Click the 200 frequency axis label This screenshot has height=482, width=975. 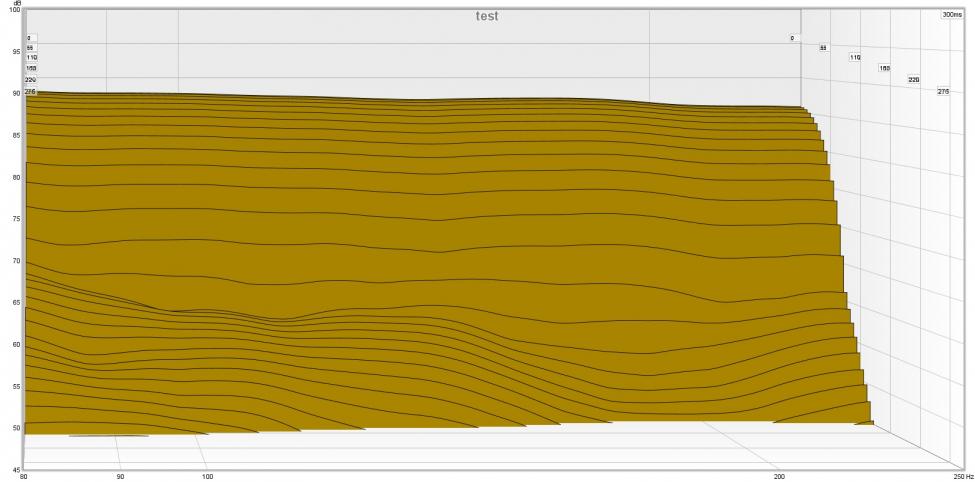(779, 477)
